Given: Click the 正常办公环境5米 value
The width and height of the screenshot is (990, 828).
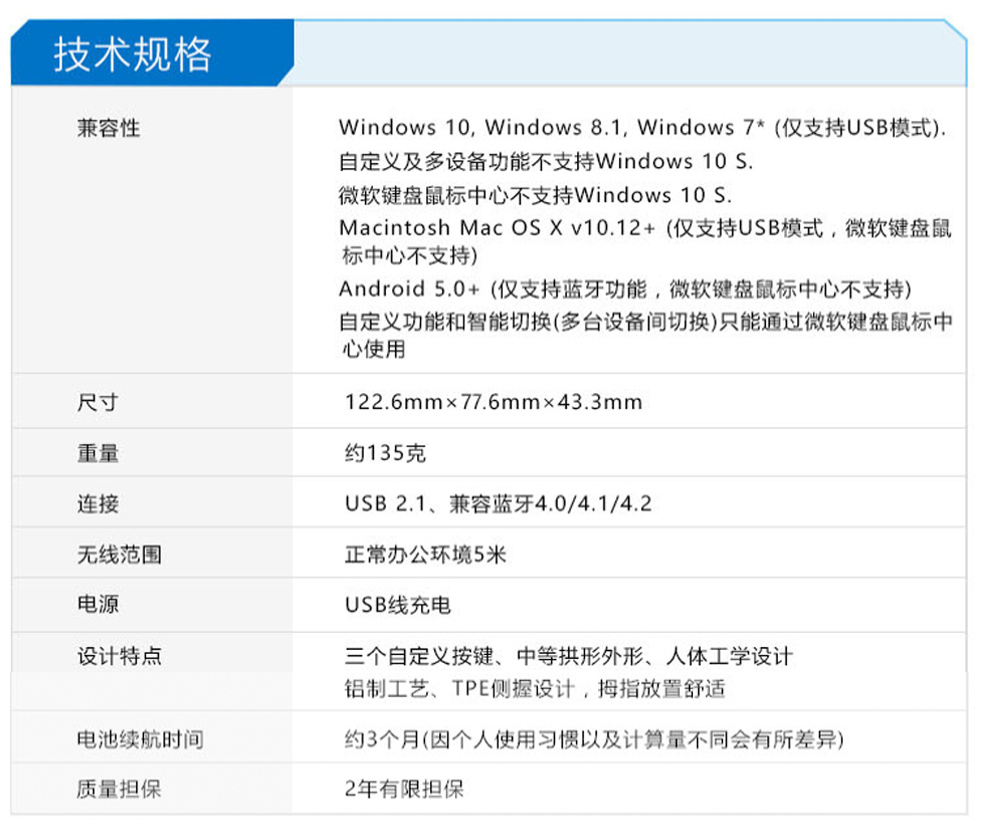Looking at the screenshot, I should click(x=426, y=555).
